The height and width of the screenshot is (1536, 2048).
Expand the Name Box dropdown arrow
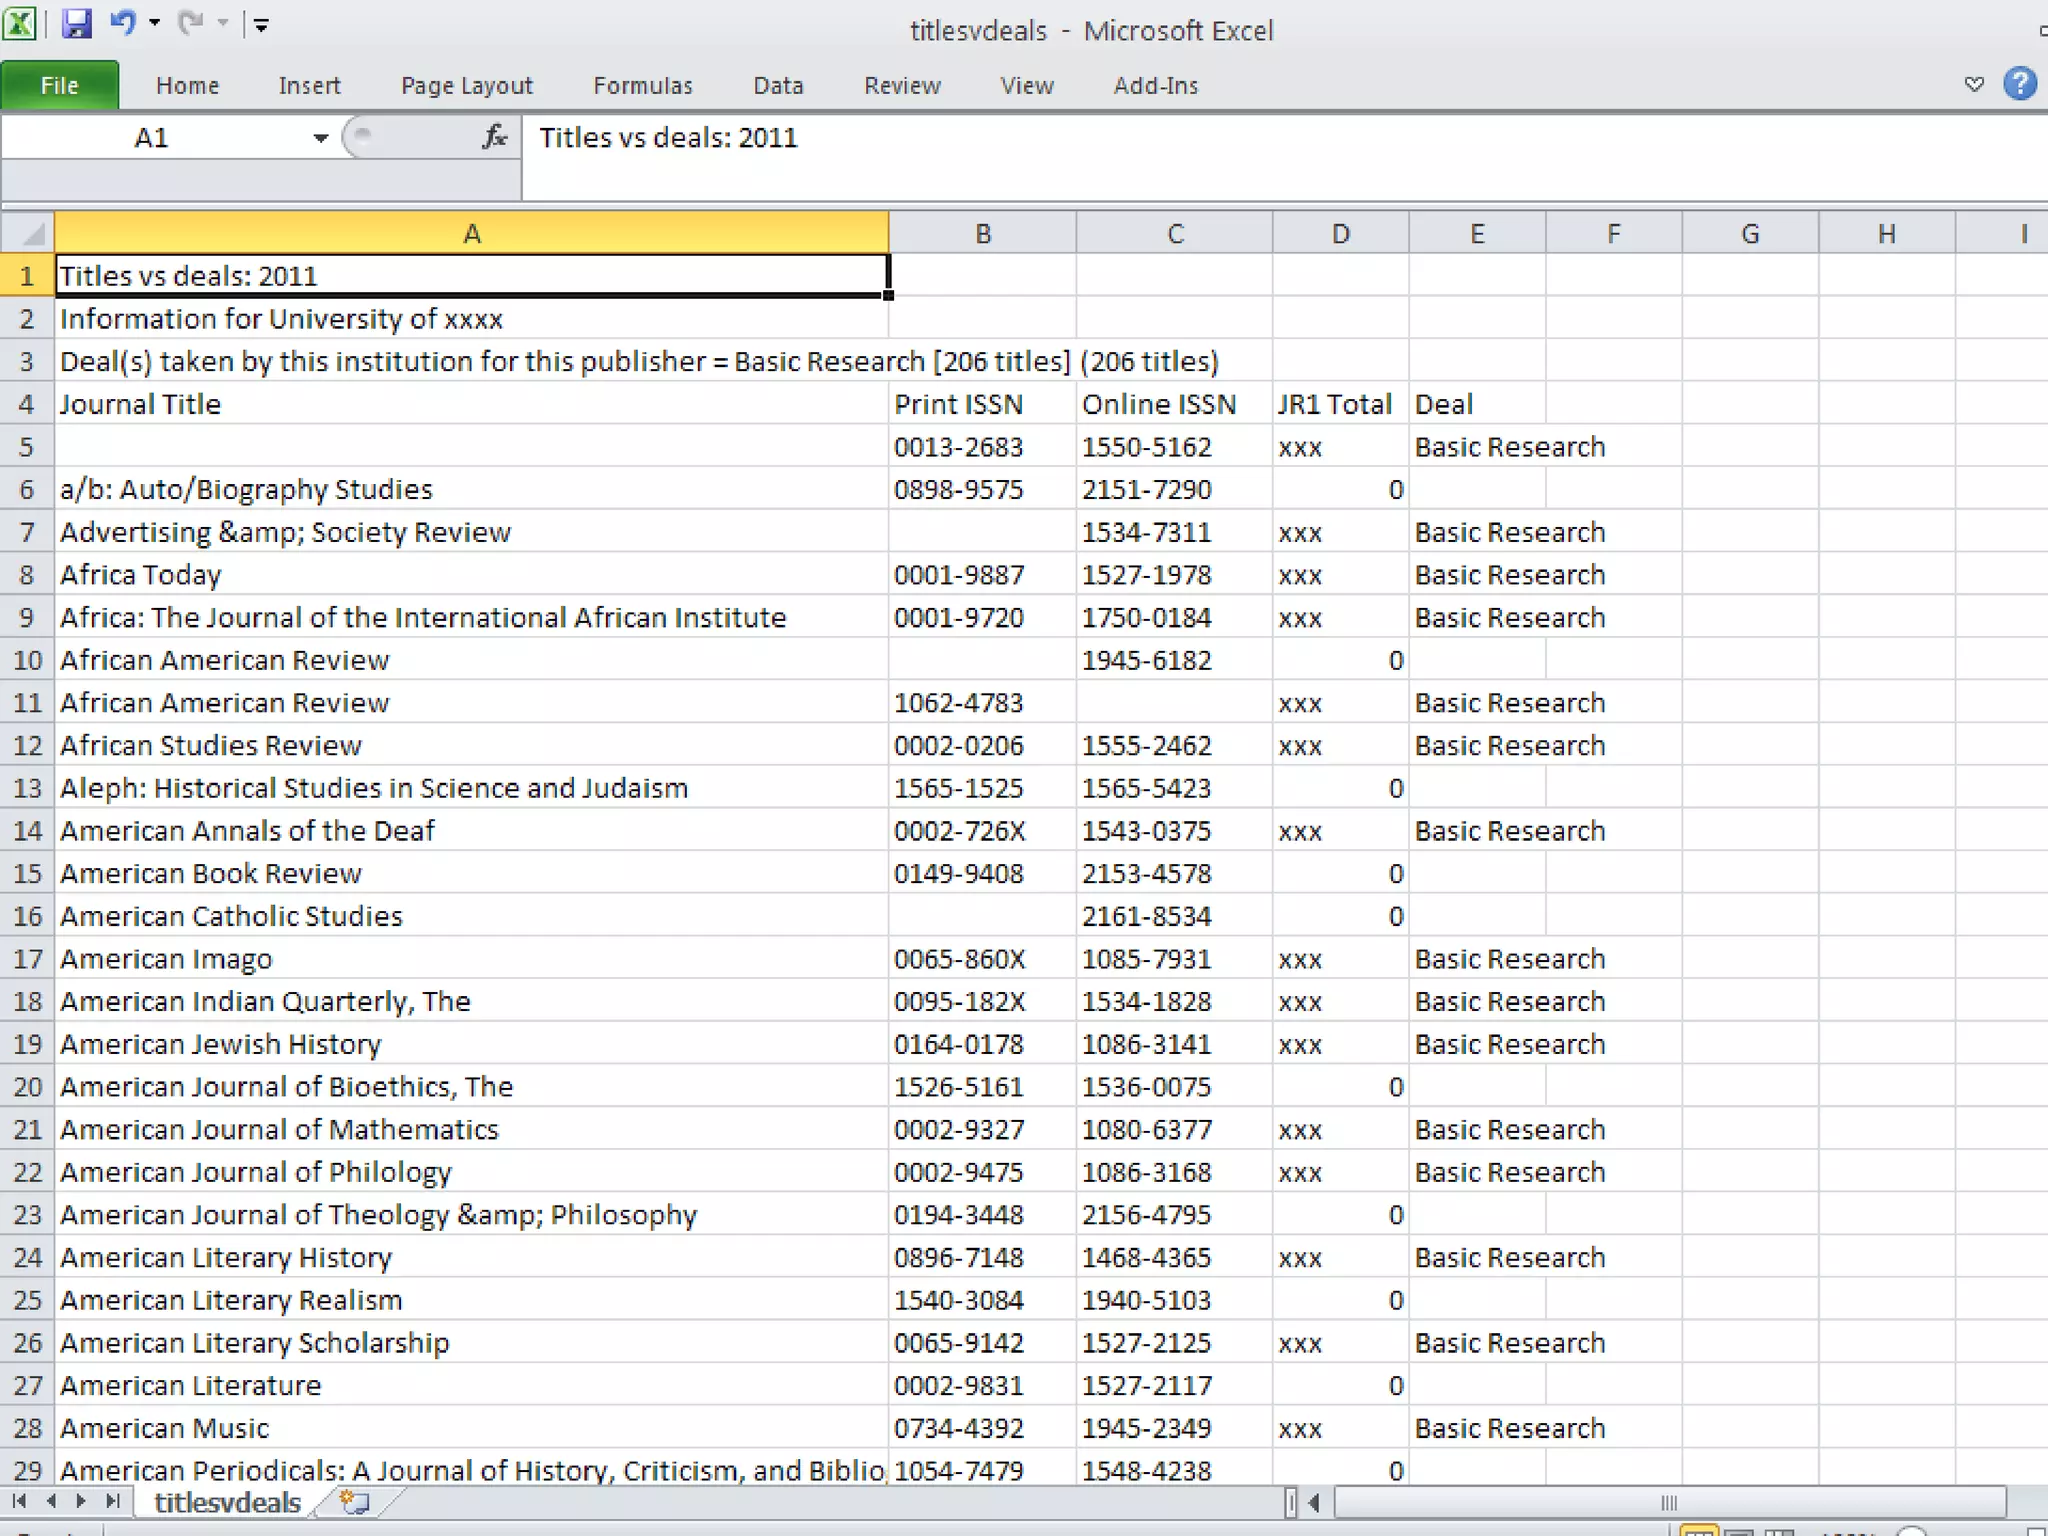point(320,138)
